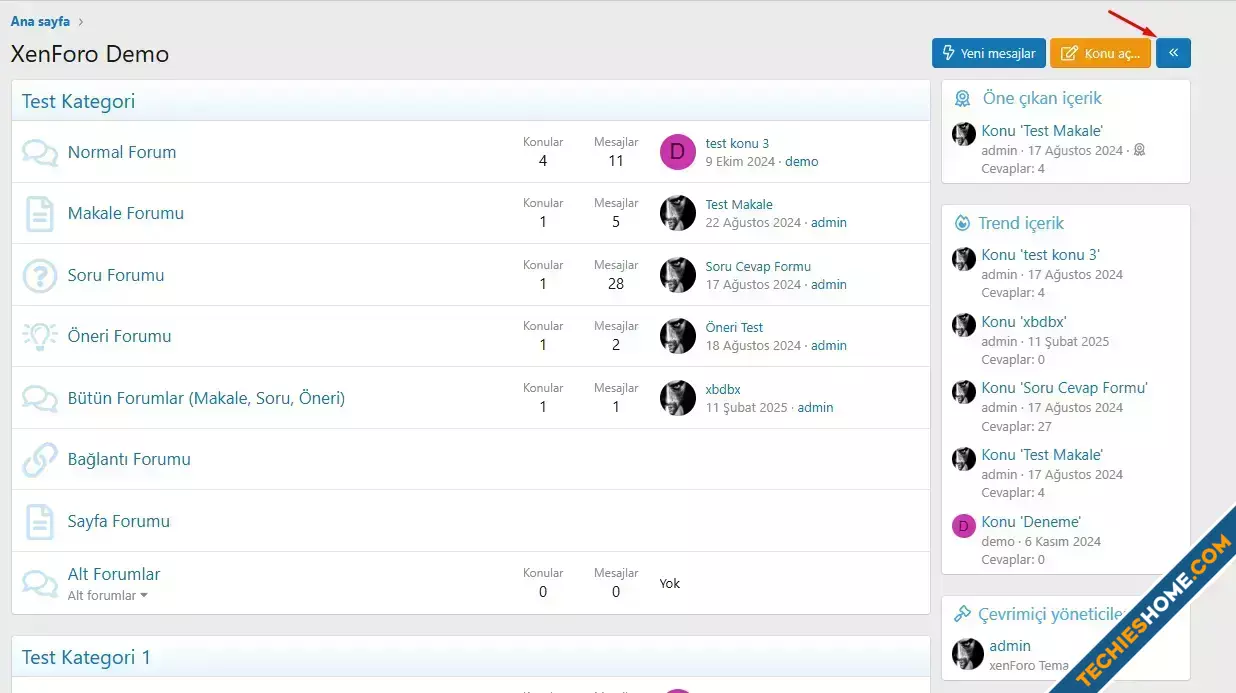Open Makale Forumu
Image resolution: width=1236 pixels, height=693 pixels.
126,213
